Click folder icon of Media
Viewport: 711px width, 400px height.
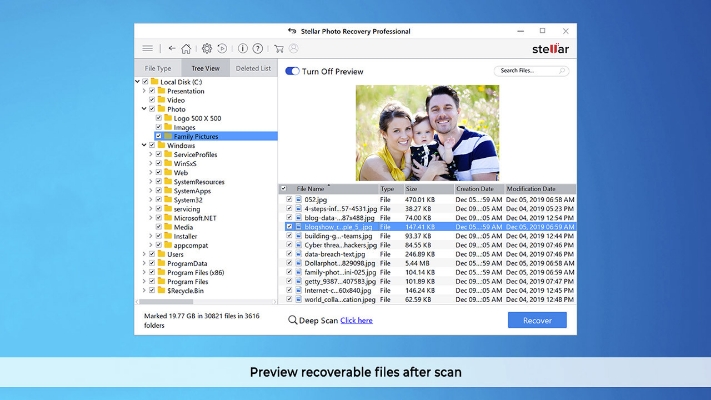[168, 227]
